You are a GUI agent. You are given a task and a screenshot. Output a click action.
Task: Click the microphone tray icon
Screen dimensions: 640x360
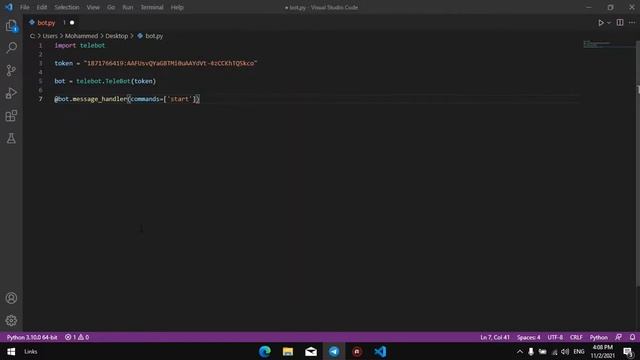point(531,351)
